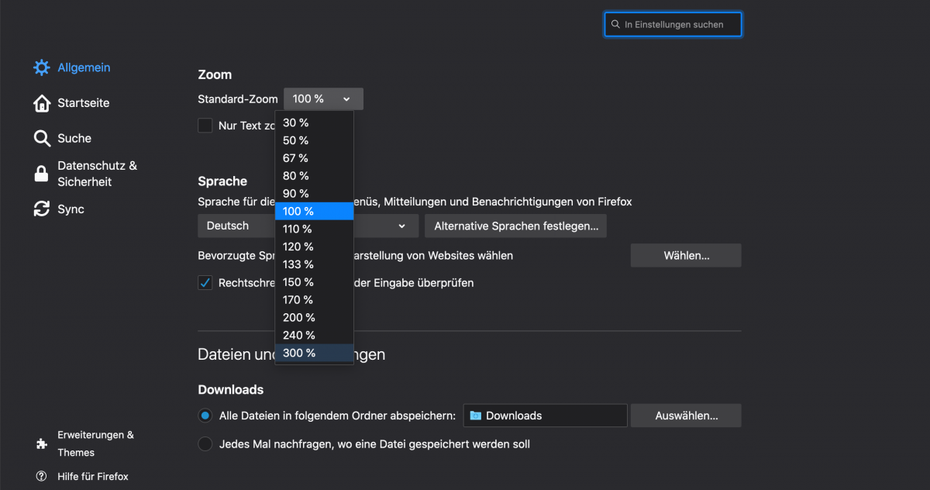Select the Jedes Mal nachfragen radio button
Image resolution: width=930 pixels, height=490 pixels.
click(205, 444)
